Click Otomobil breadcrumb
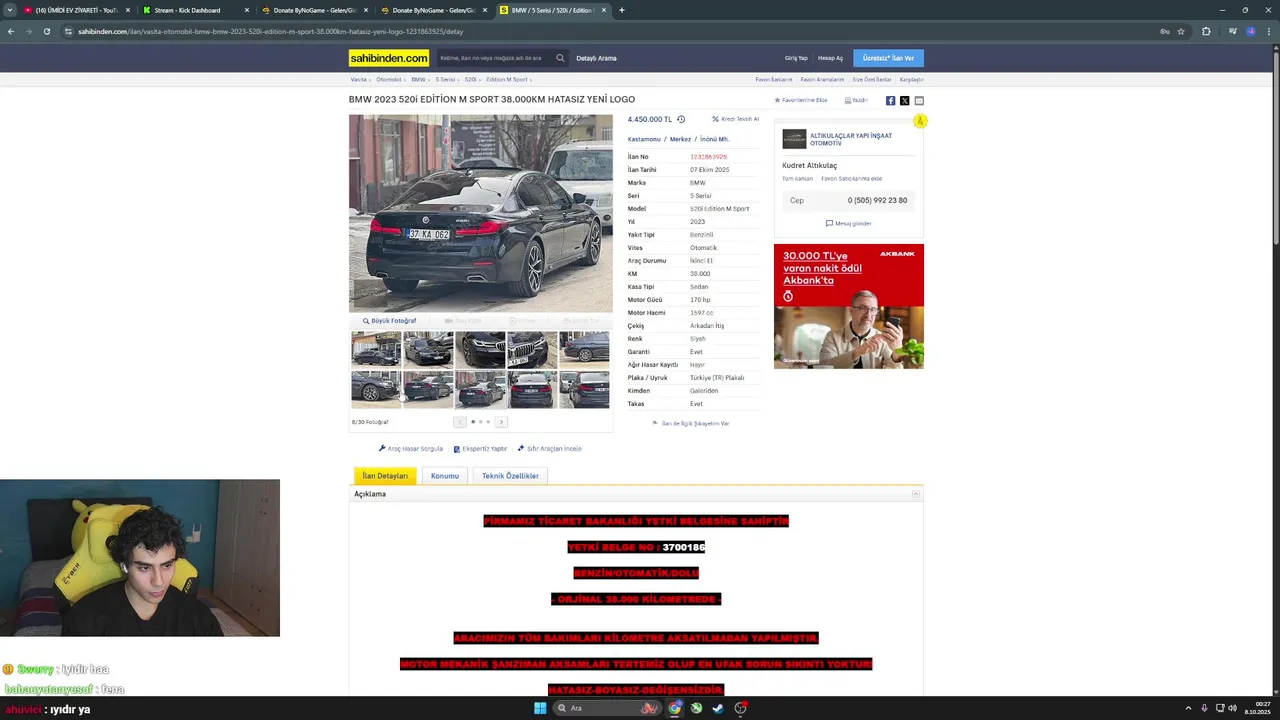This screenshot has width=1280, height=720. (x=388, y=79)
